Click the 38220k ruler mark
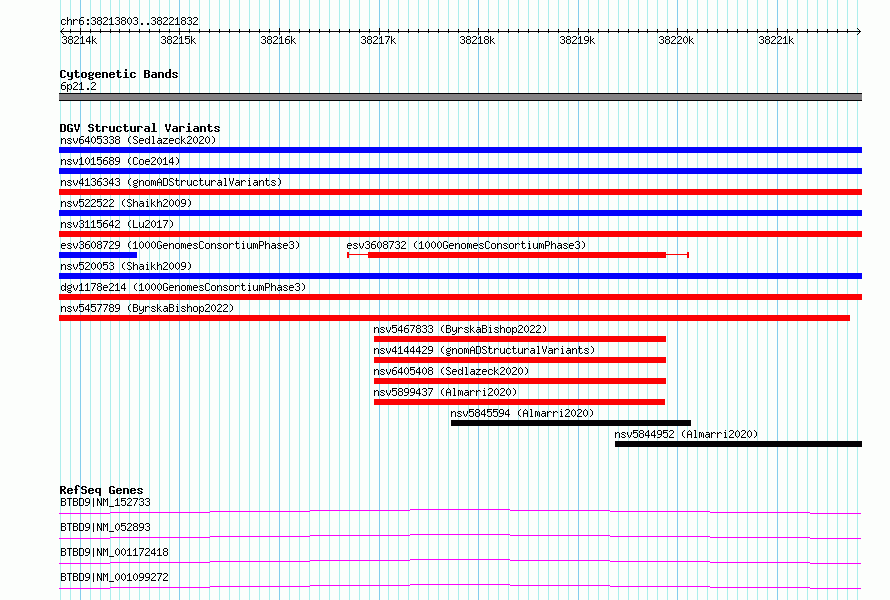This screenshot has width=890, height=600. click(x=677, y=40)
